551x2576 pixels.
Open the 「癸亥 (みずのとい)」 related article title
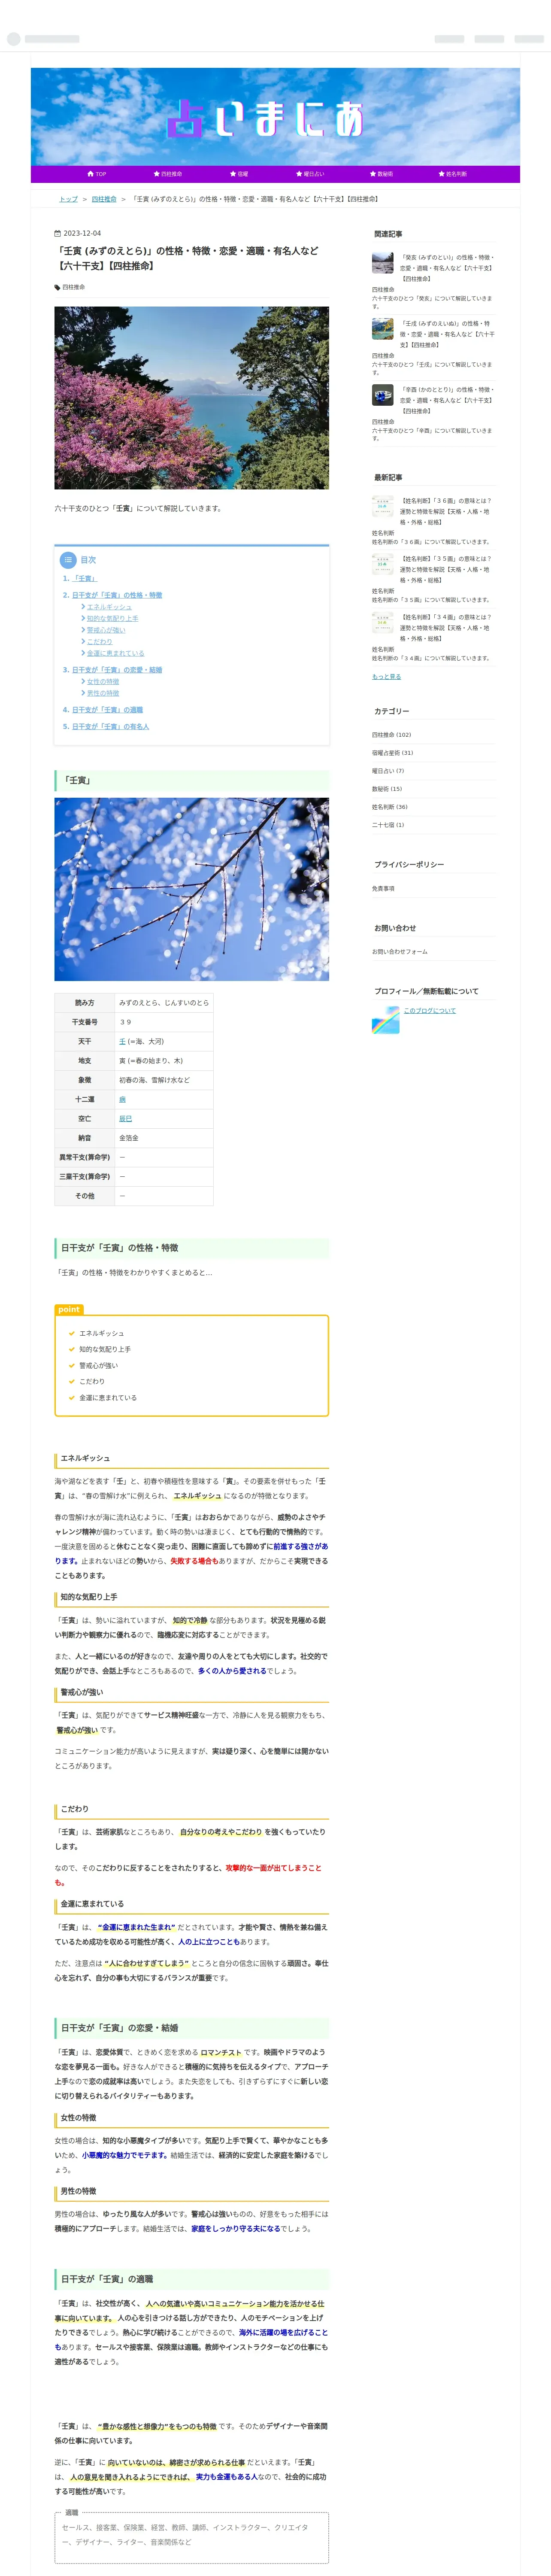point(447,268)
